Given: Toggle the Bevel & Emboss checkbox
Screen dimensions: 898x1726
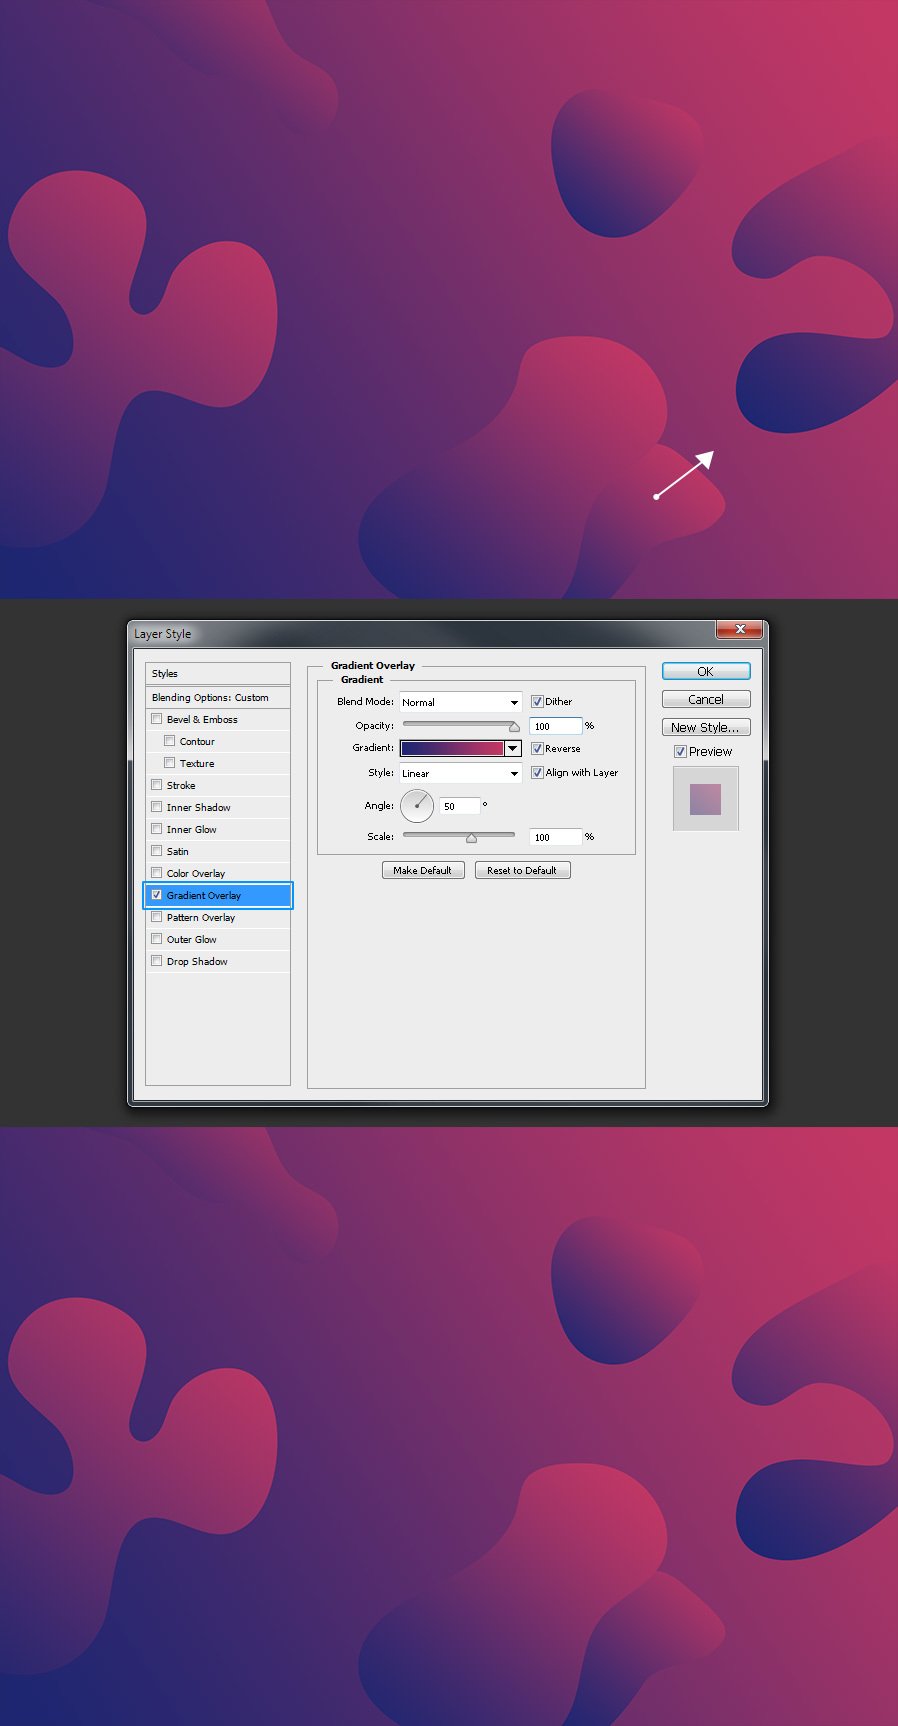Looking at the screenshot, I should click(156, 719).
